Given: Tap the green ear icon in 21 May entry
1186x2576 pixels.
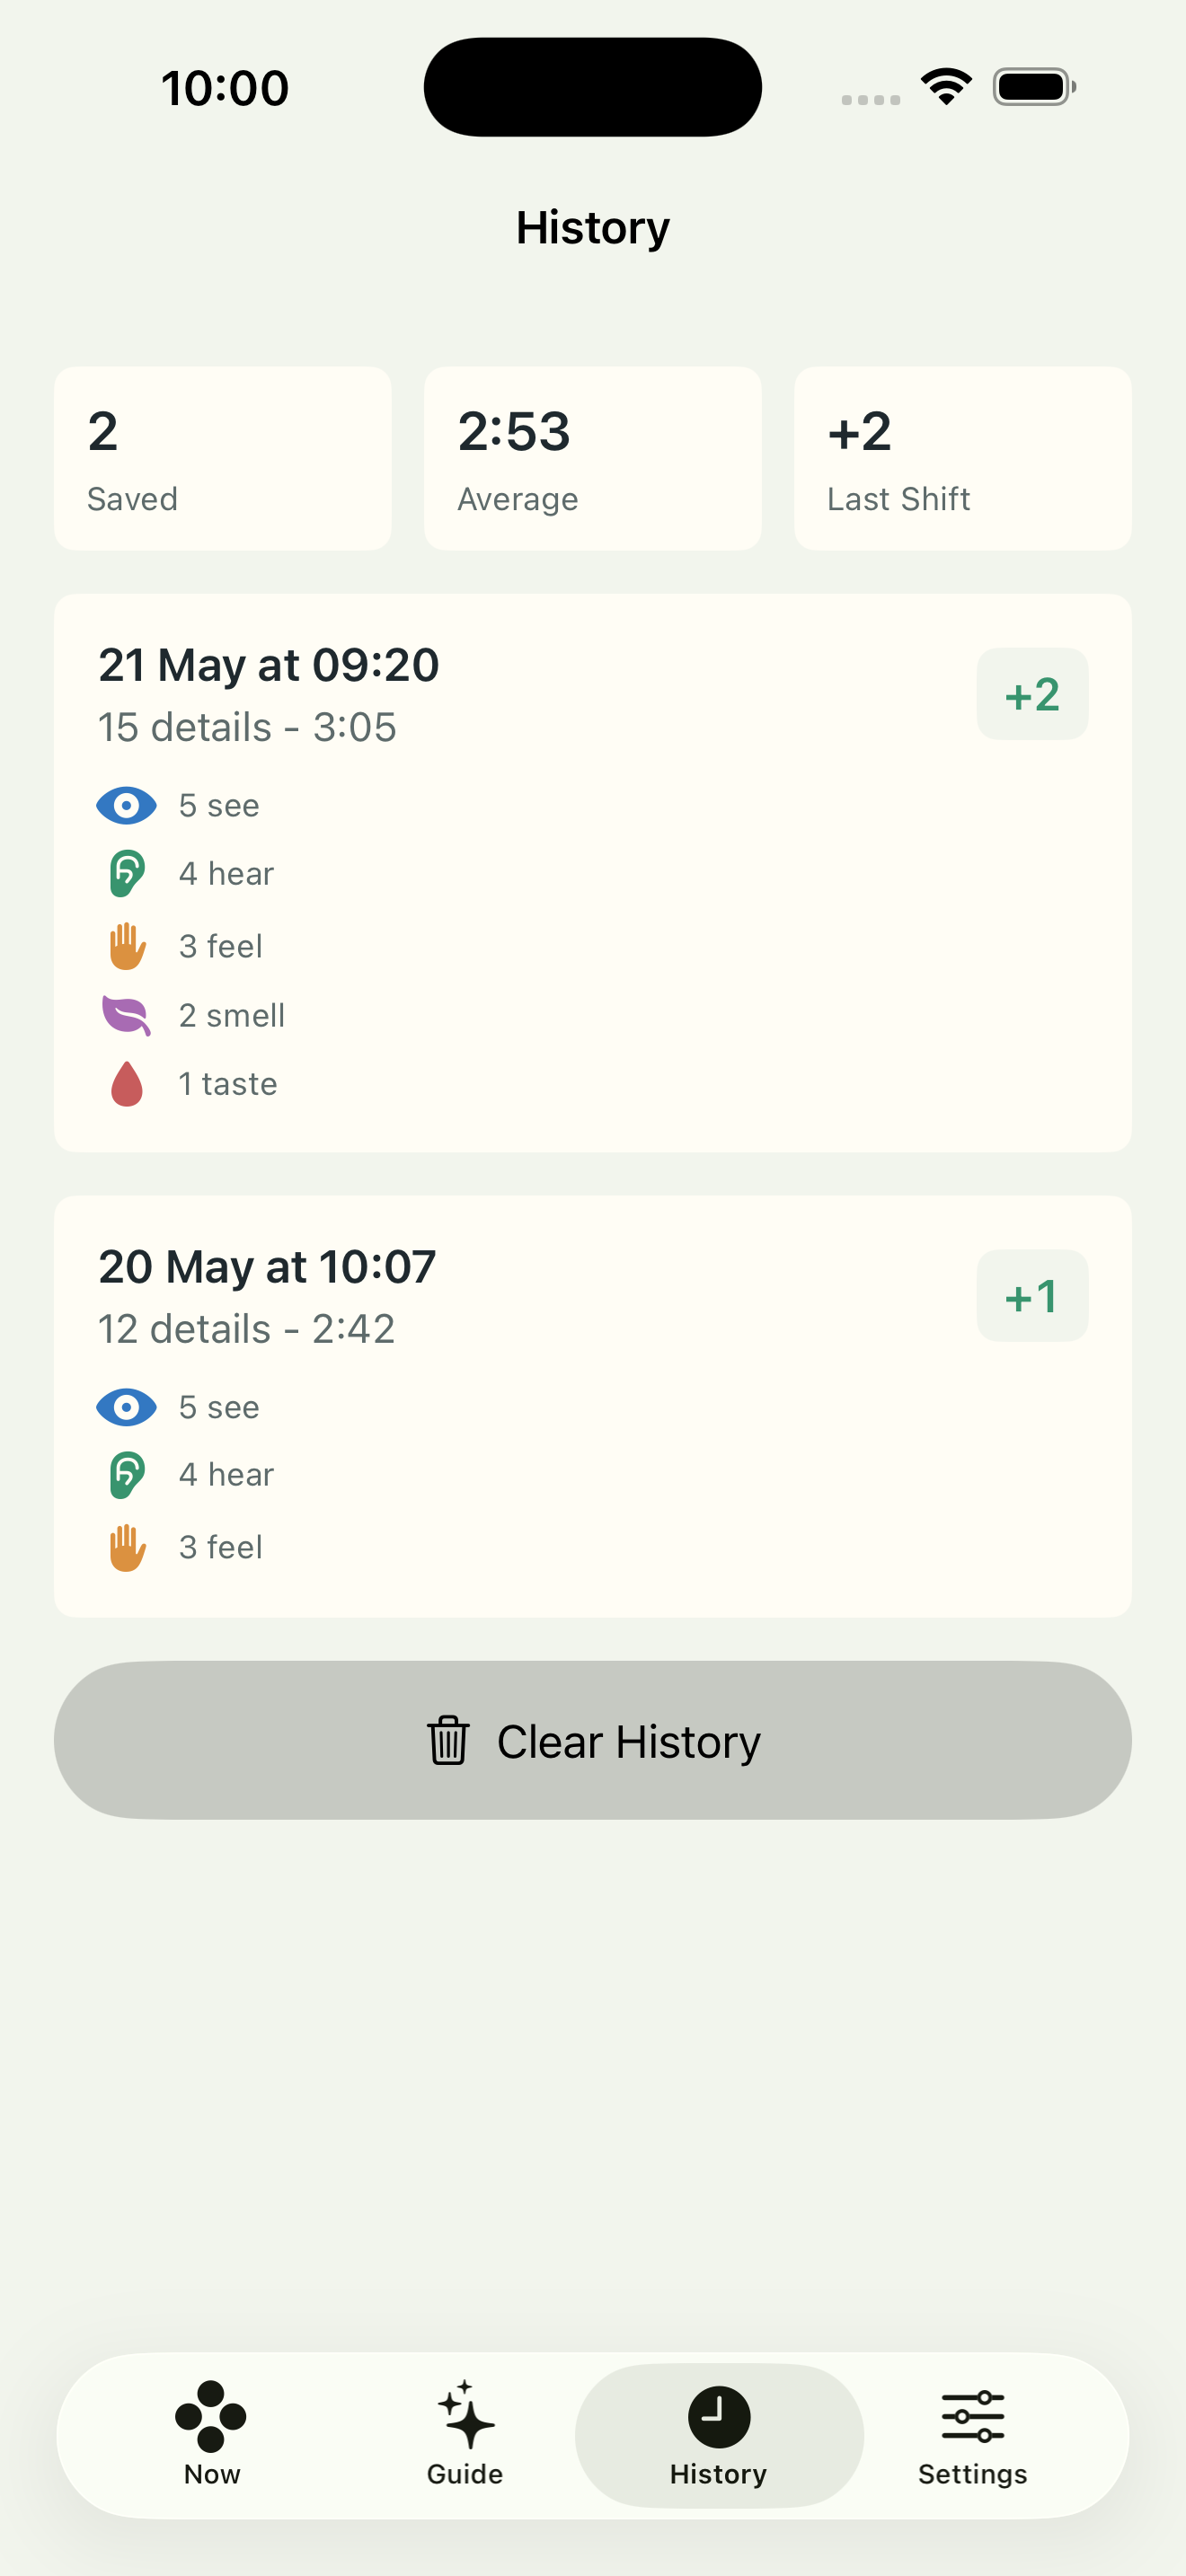Looking at the screenshot, I should (127, 873).
